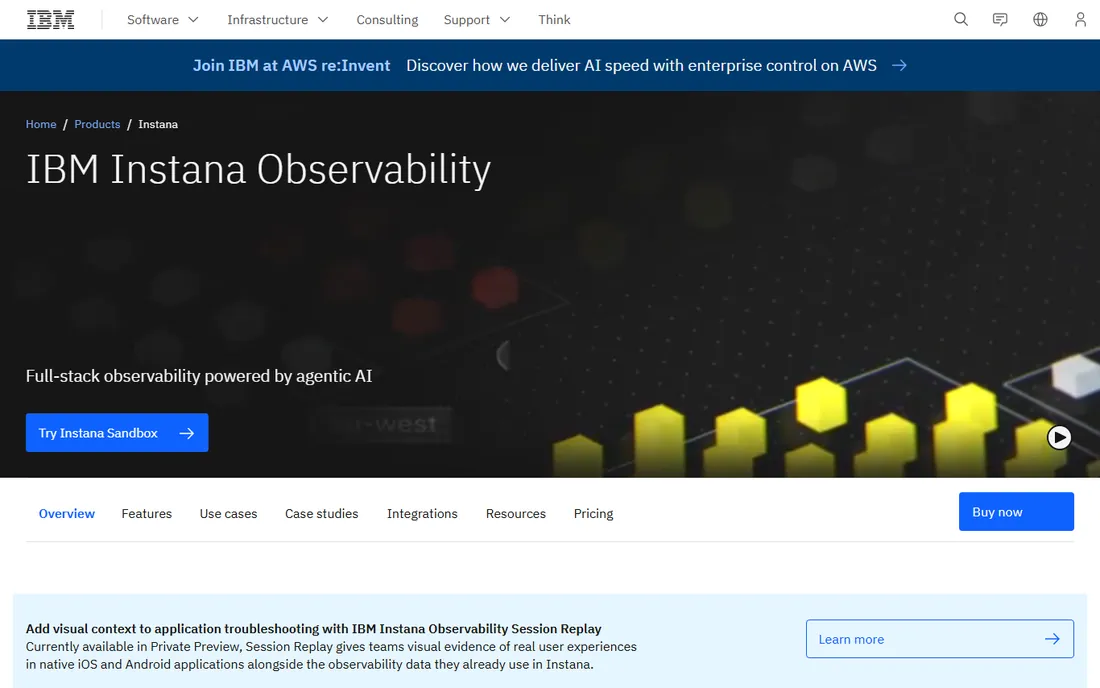
Task: Play the hero background video
Action: pos(1059,438)
